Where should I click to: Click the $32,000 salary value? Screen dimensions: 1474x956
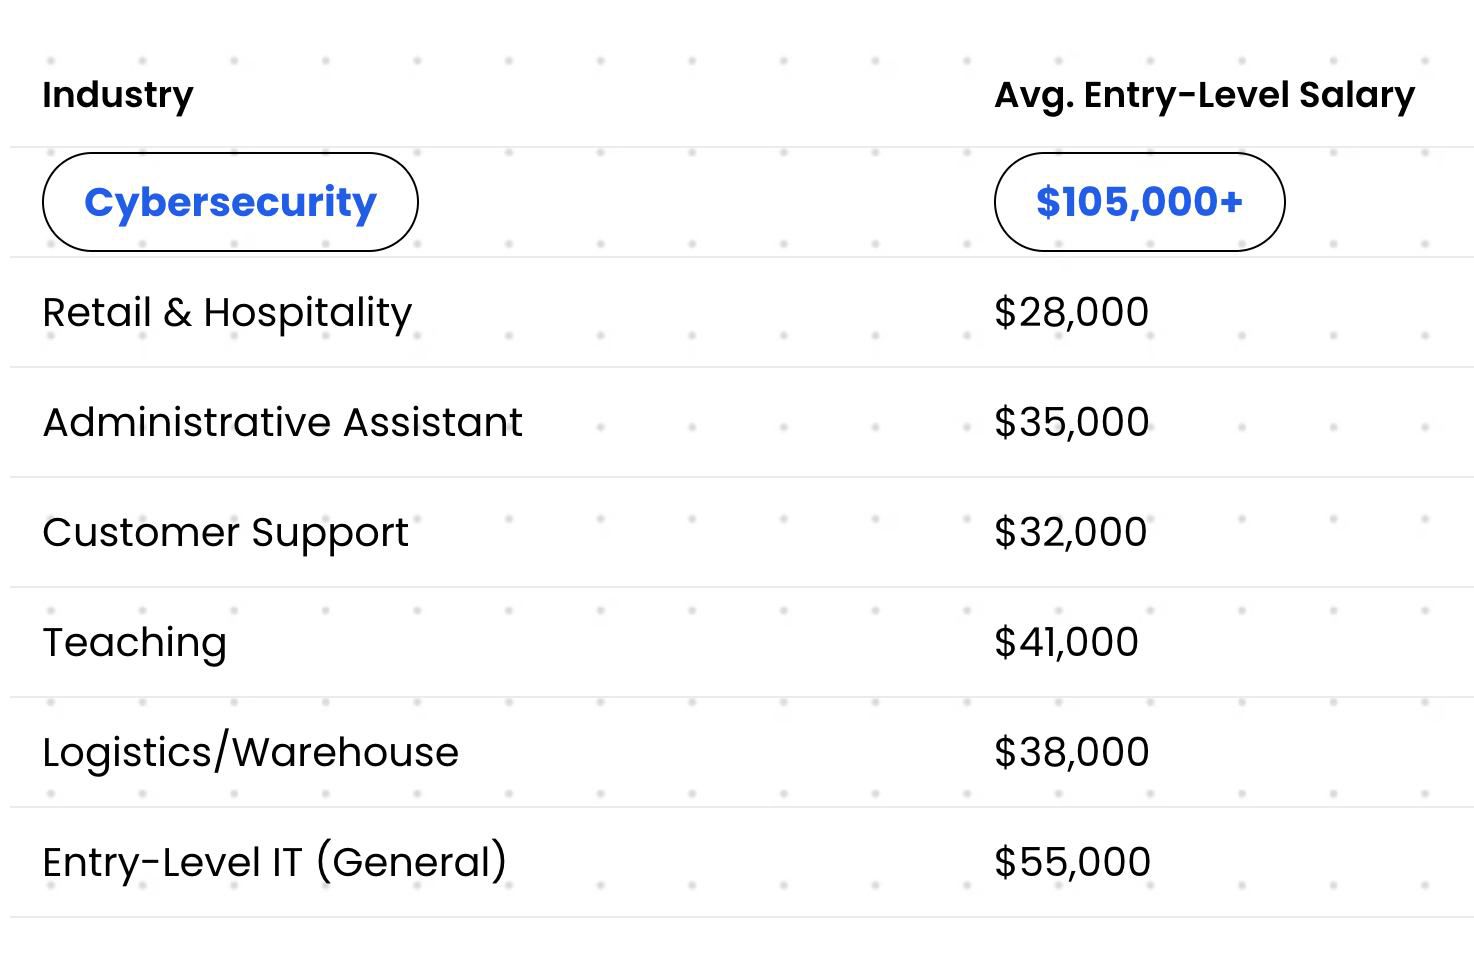1070,533
